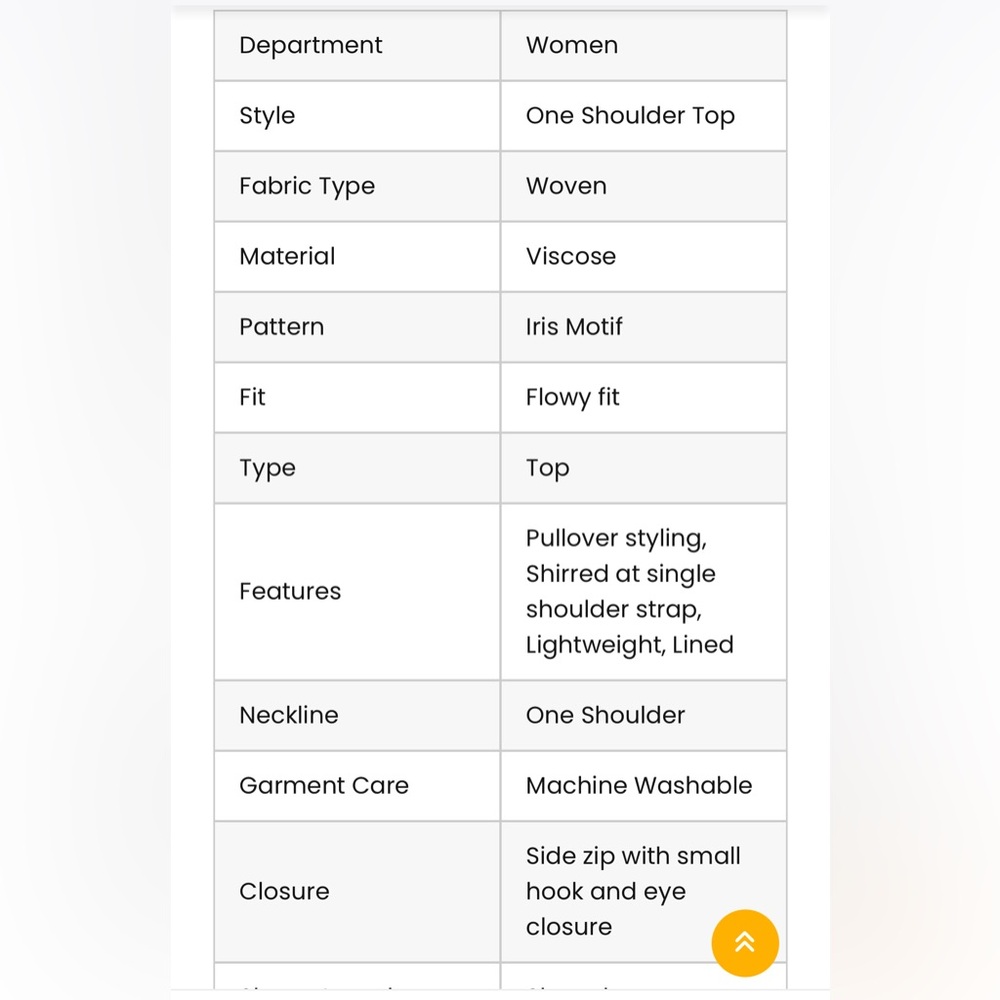
Task: Click the Viscose material value
Action: [x=571, y=256]
